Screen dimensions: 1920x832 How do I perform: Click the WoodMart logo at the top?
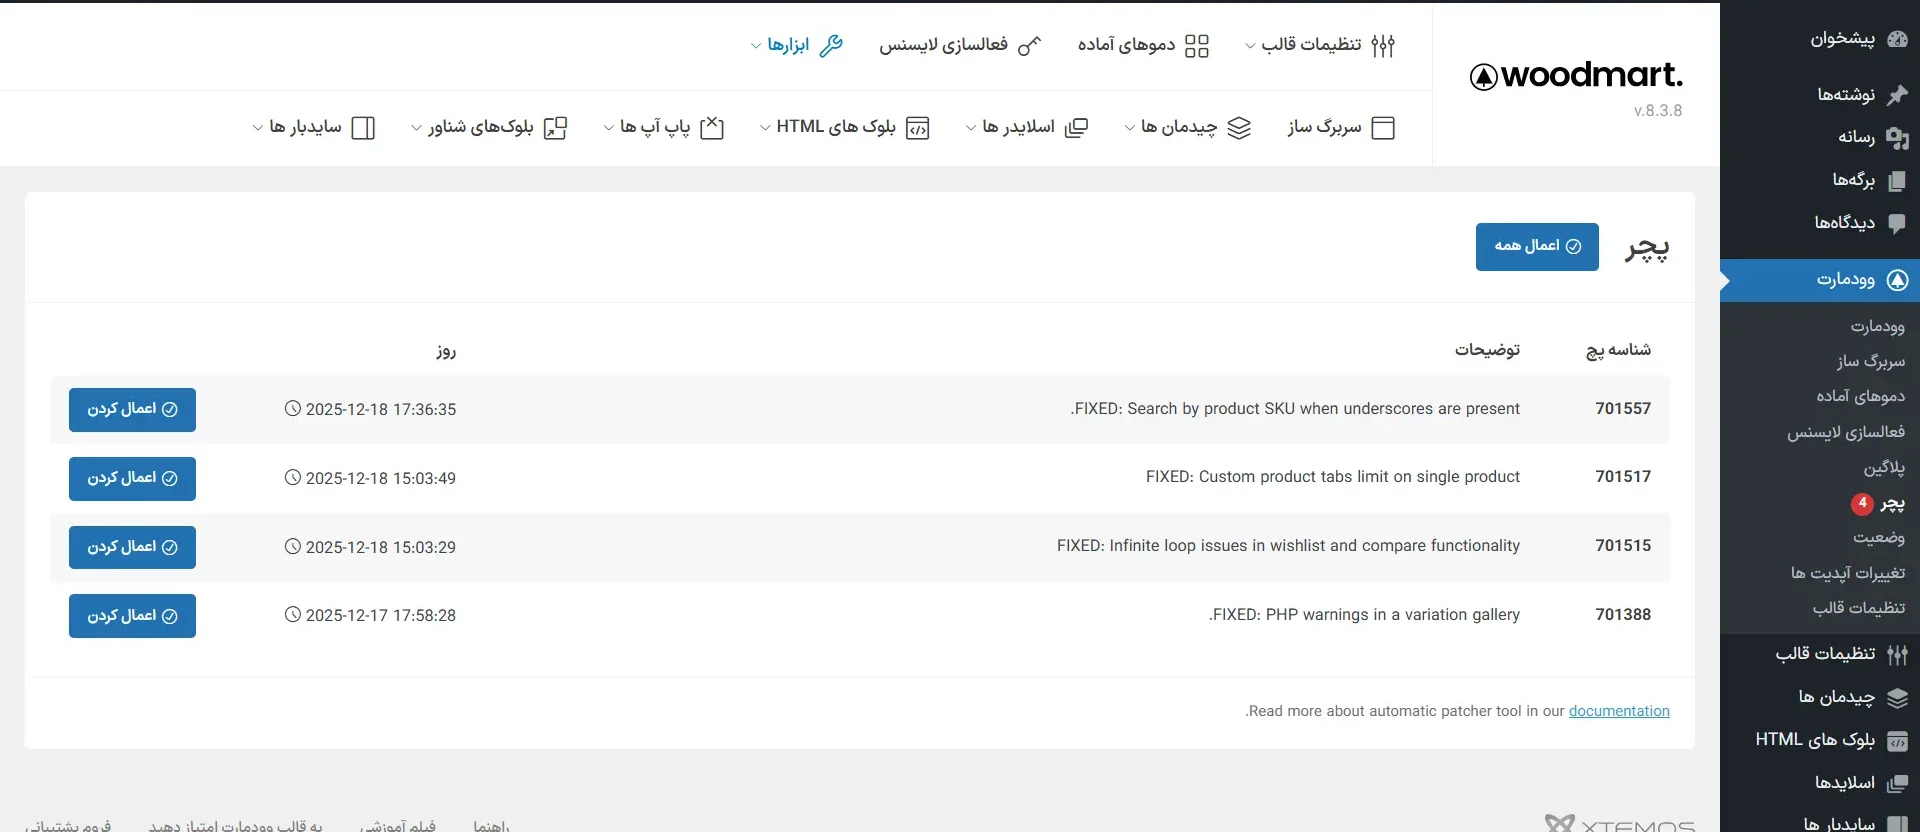(1576, 76)
